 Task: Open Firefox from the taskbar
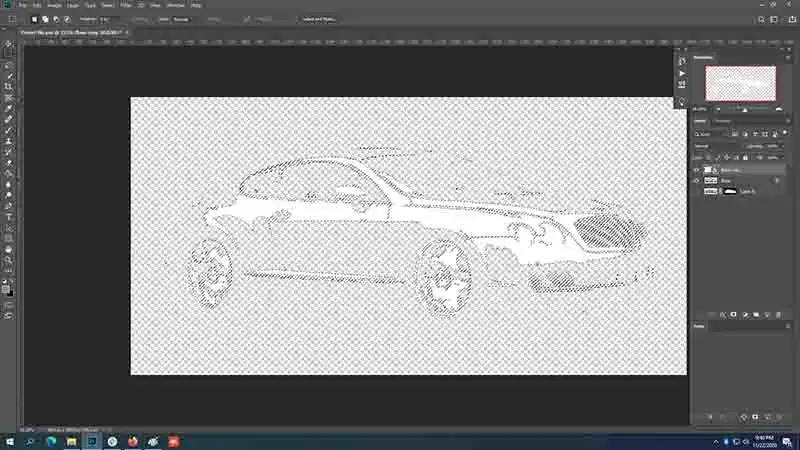coord(133,441)
